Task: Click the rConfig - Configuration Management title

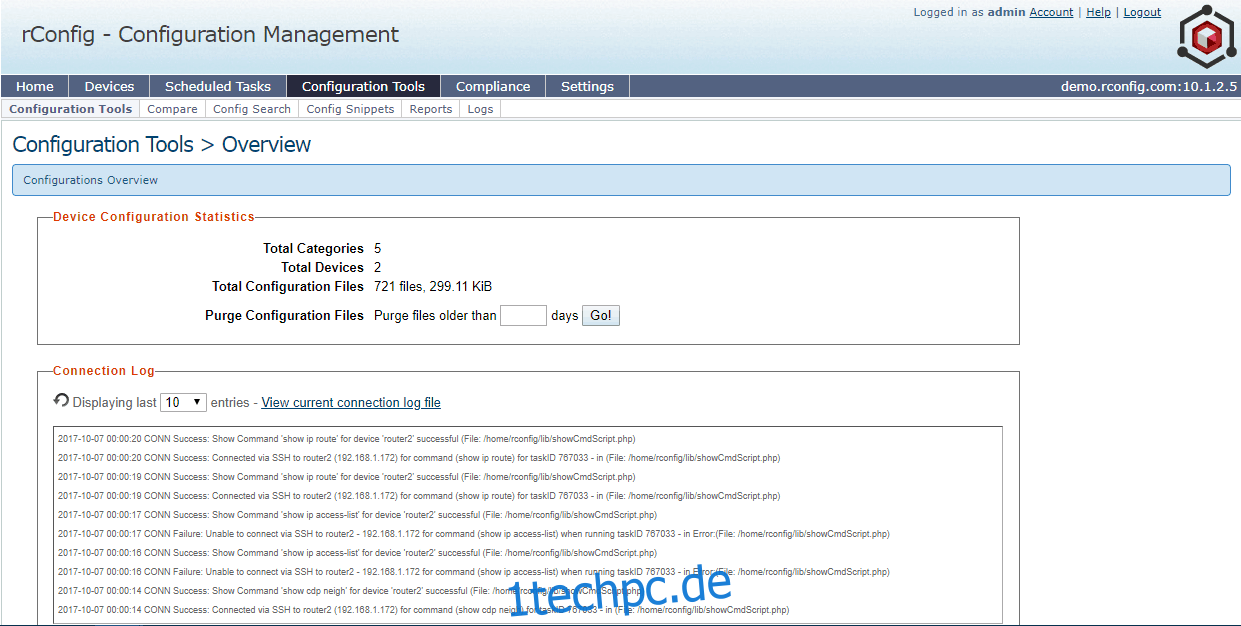Action: (x=210, y=34)
